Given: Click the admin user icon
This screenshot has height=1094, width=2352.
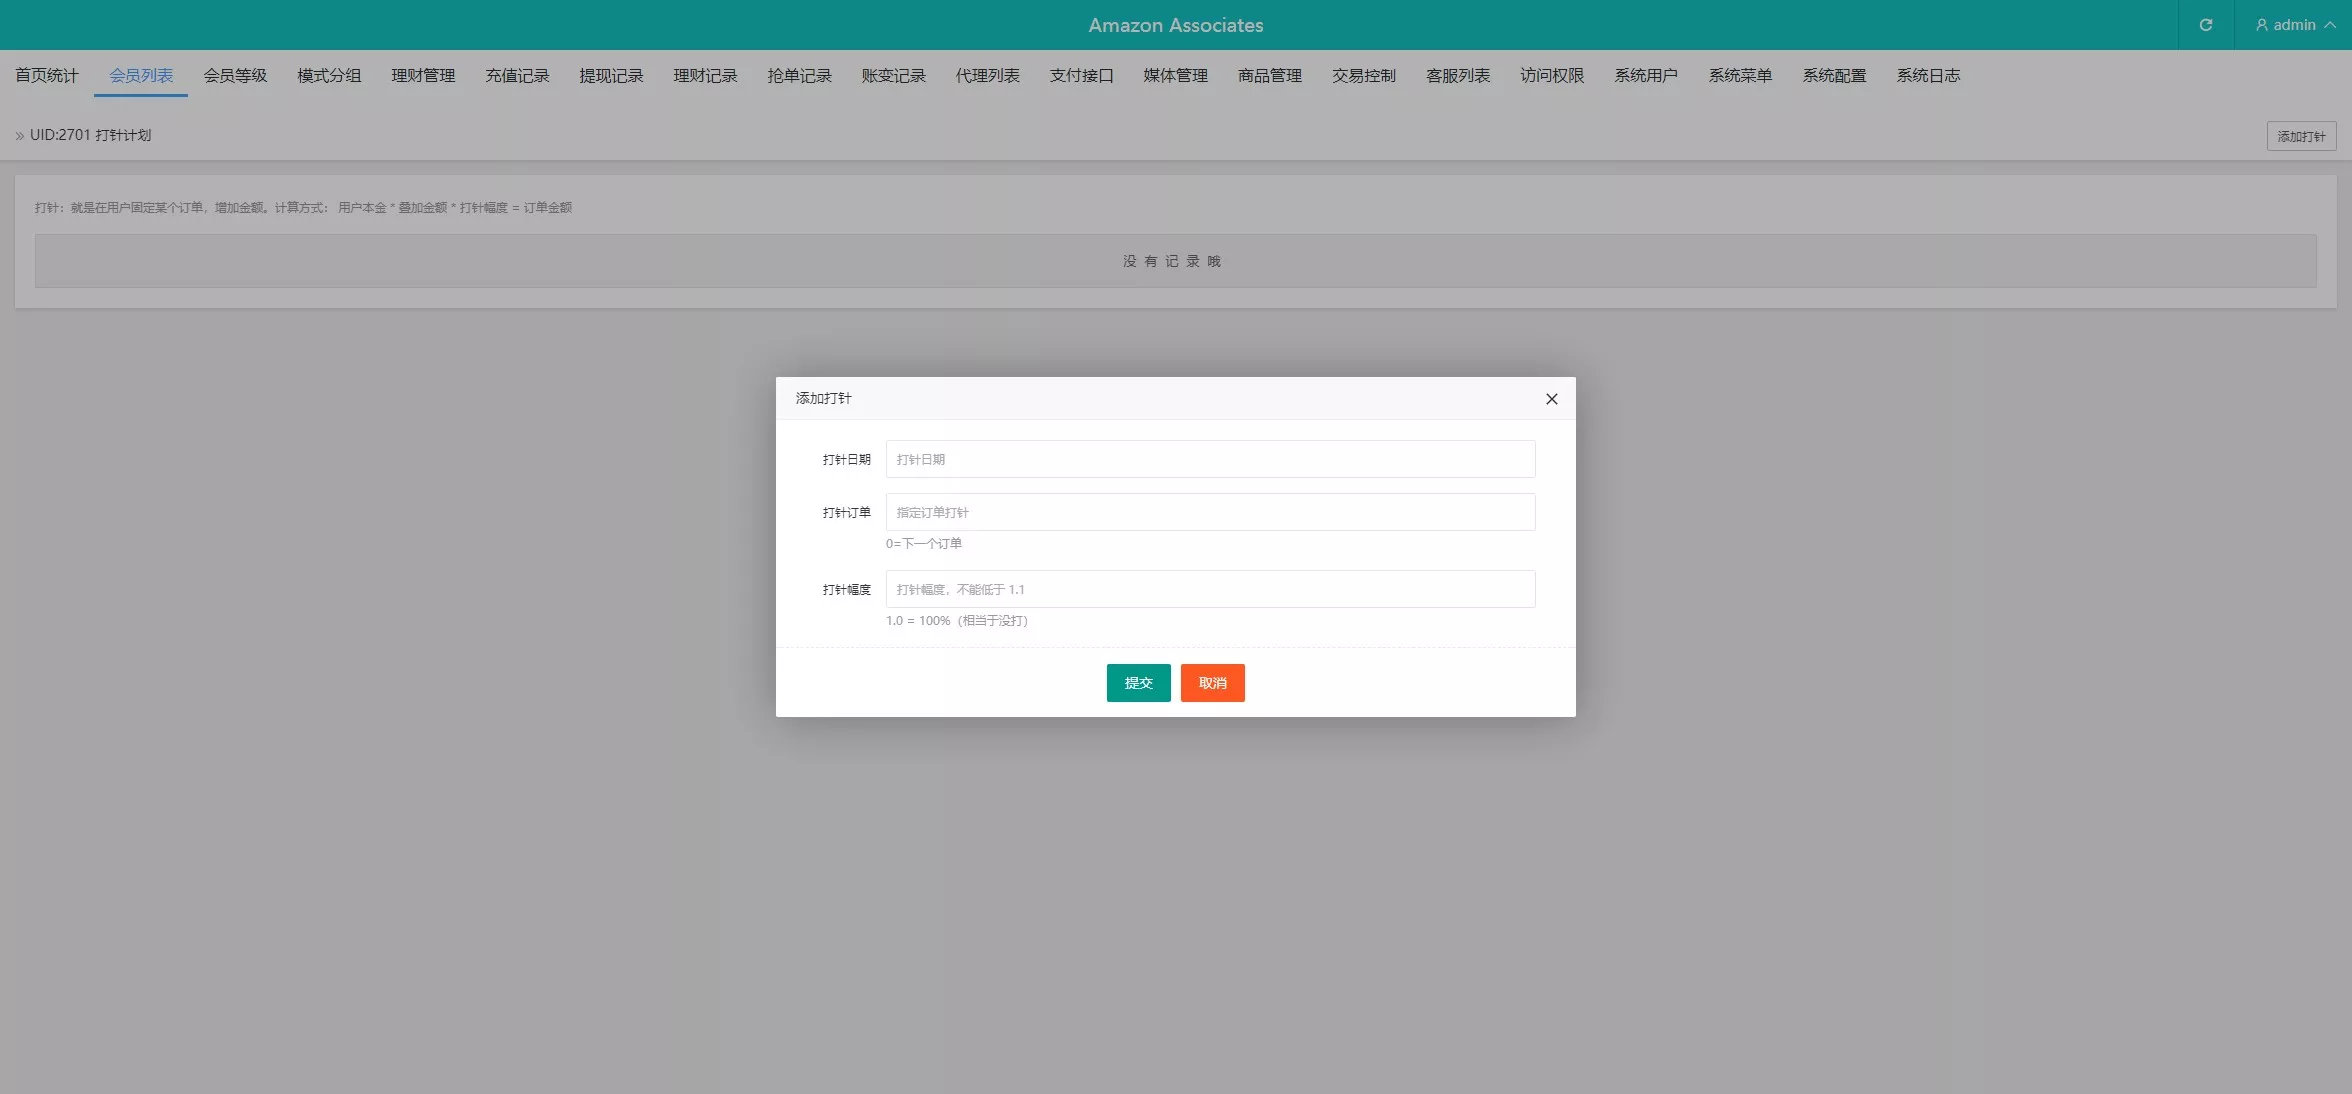Looking at the screenshot, I should coord(2261,25).
